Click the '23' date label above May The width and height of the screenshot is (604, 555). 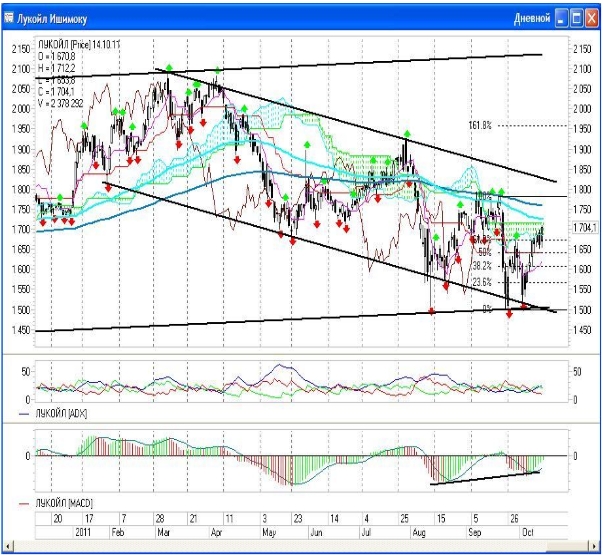pyautogui.click(x=298, y=518)
